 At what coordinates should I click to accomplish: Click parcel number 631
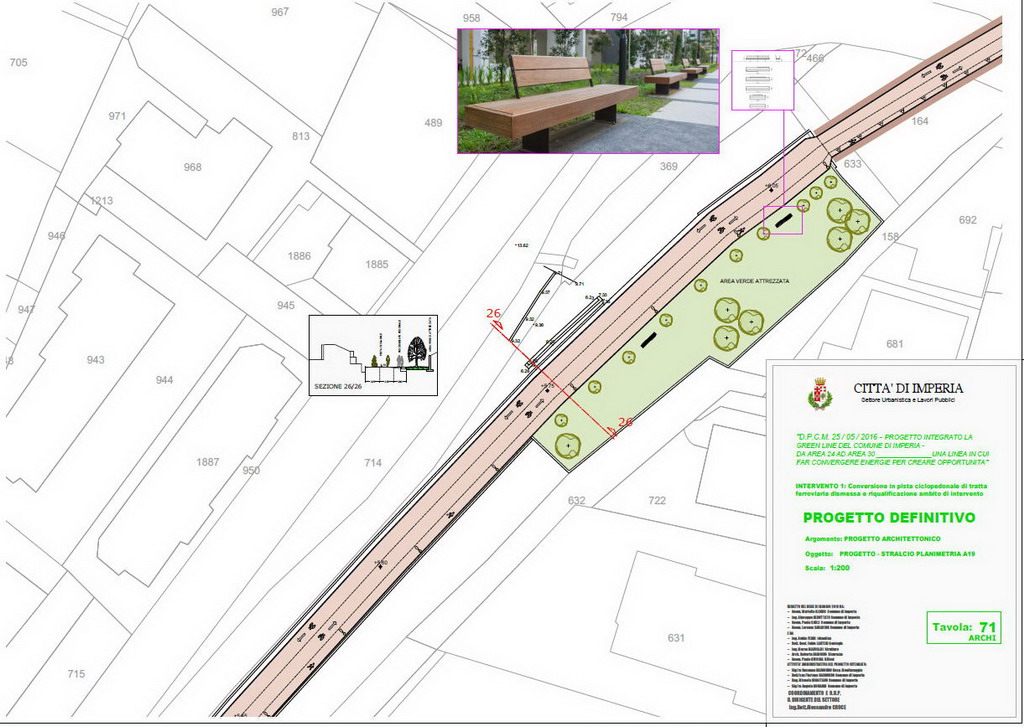pos(676,638)
